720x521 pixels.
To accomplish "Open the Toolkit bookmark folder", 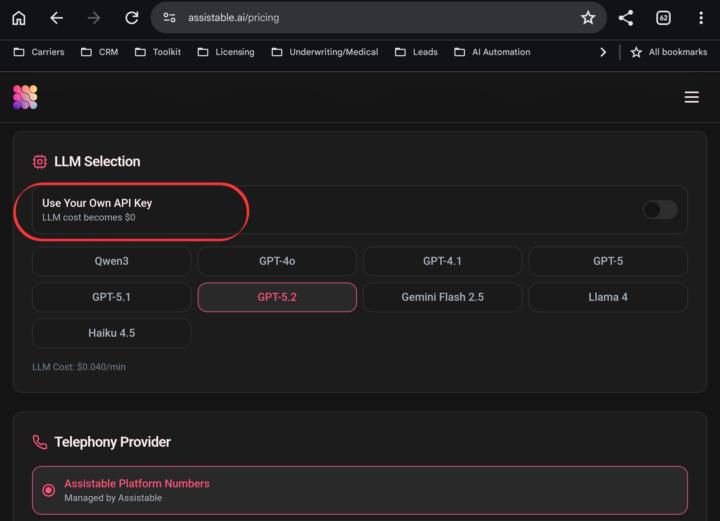I will pyautogui.click(x=158, y=52).
